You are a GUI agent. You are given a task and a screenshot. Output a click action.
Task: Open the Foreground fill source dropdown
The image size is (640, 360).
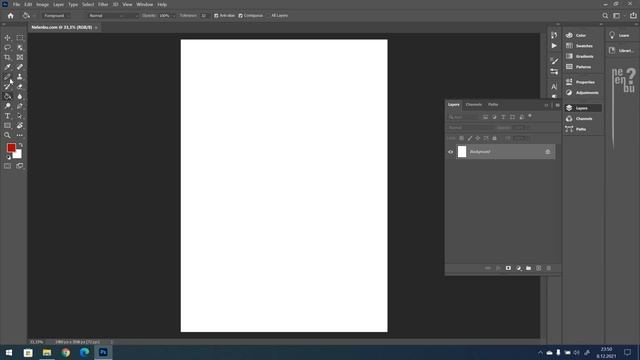coord(57,16)
